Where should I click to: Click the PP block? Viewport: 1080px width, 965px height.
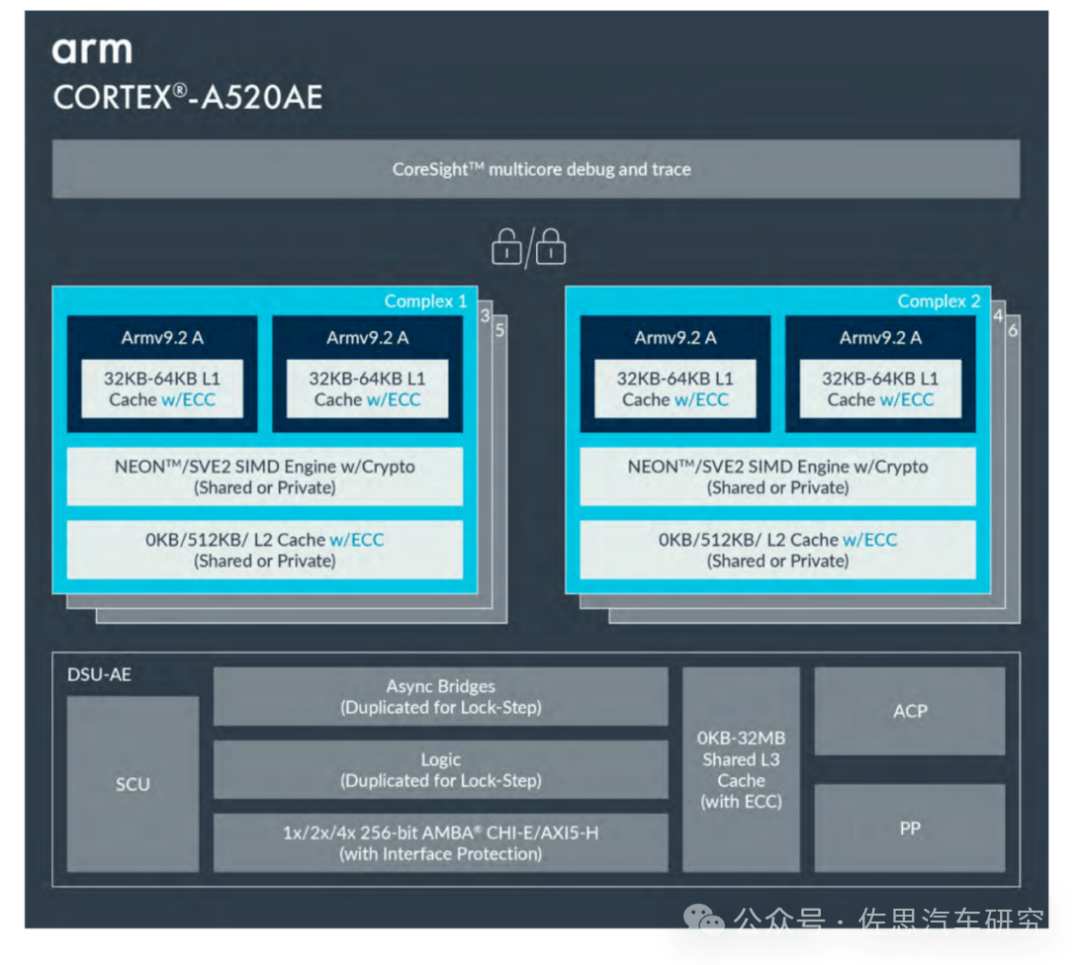pyautogui.click(x=910, y=828)
